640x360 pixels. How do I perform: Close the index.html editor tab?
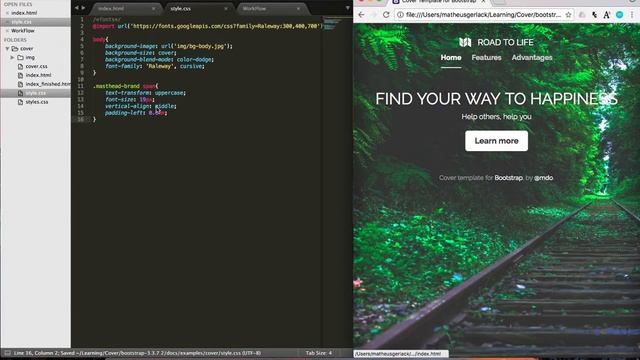point(153,9)
